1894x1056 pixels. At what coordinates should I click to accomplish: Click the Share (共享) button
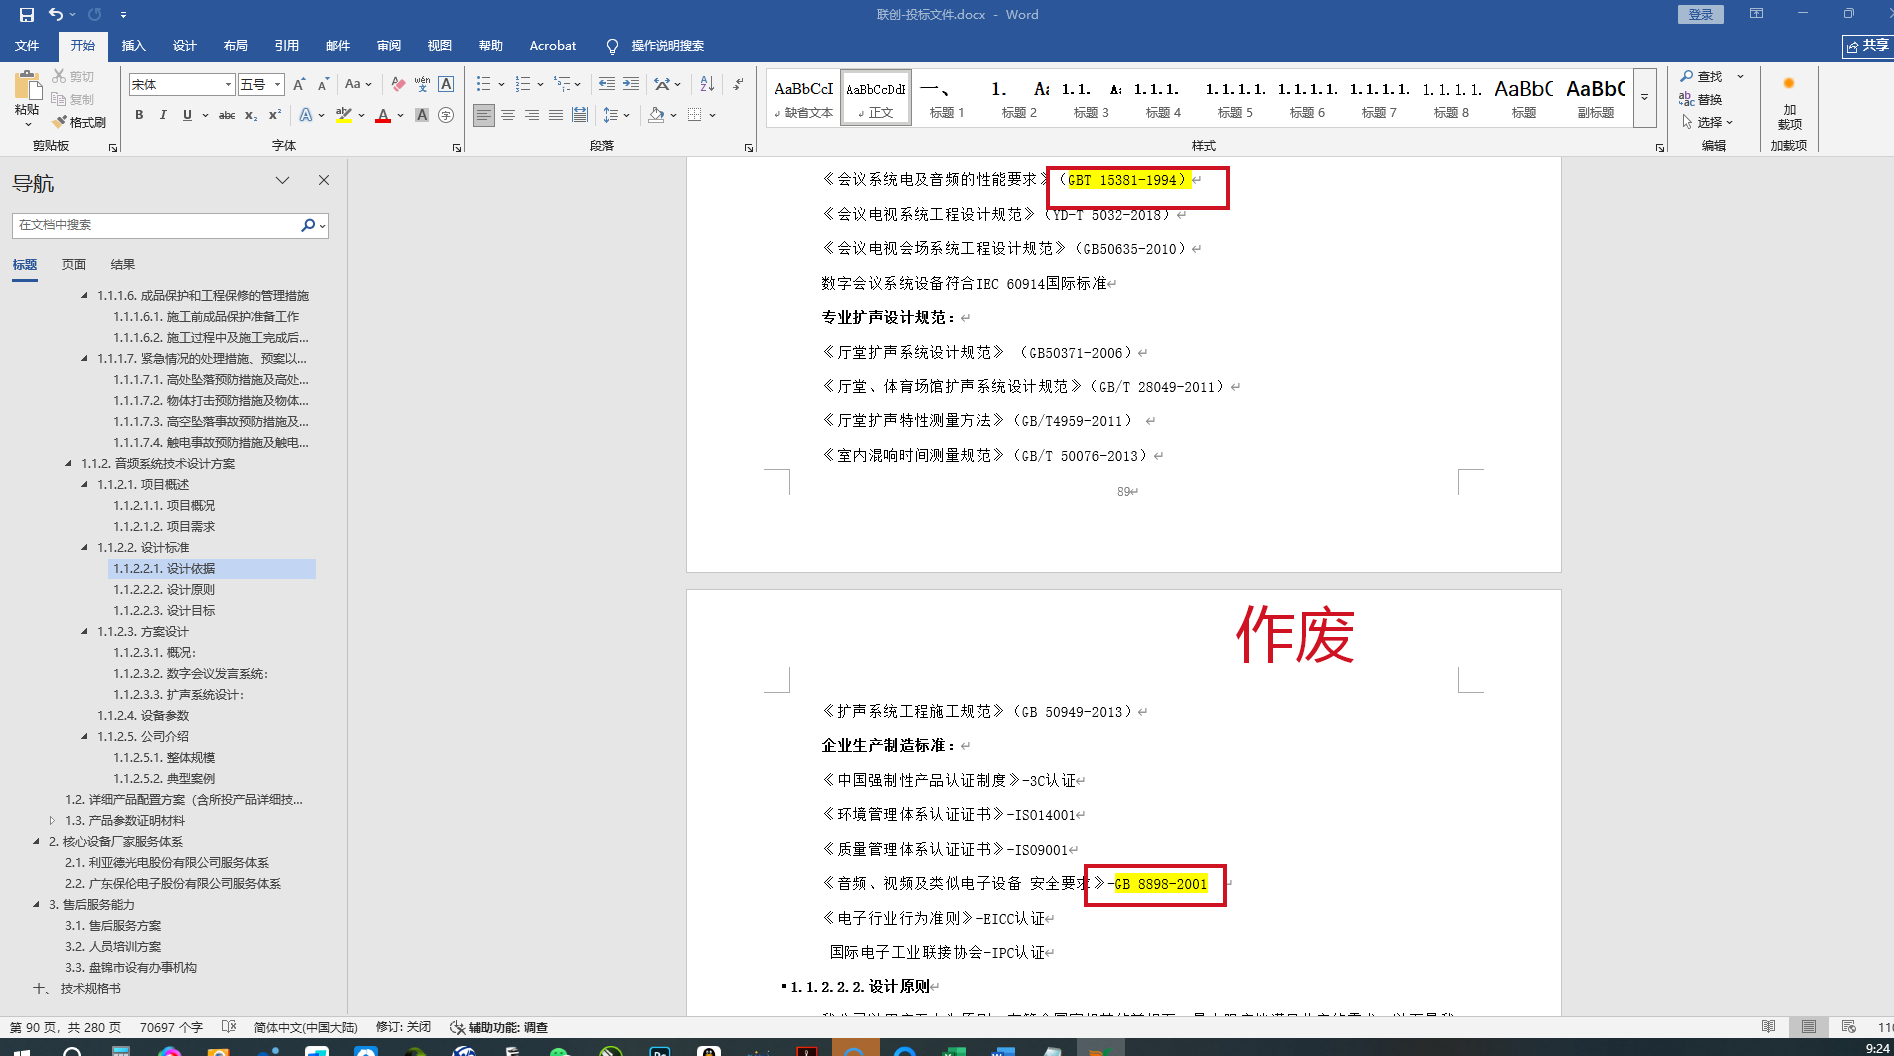point(1867,46)
